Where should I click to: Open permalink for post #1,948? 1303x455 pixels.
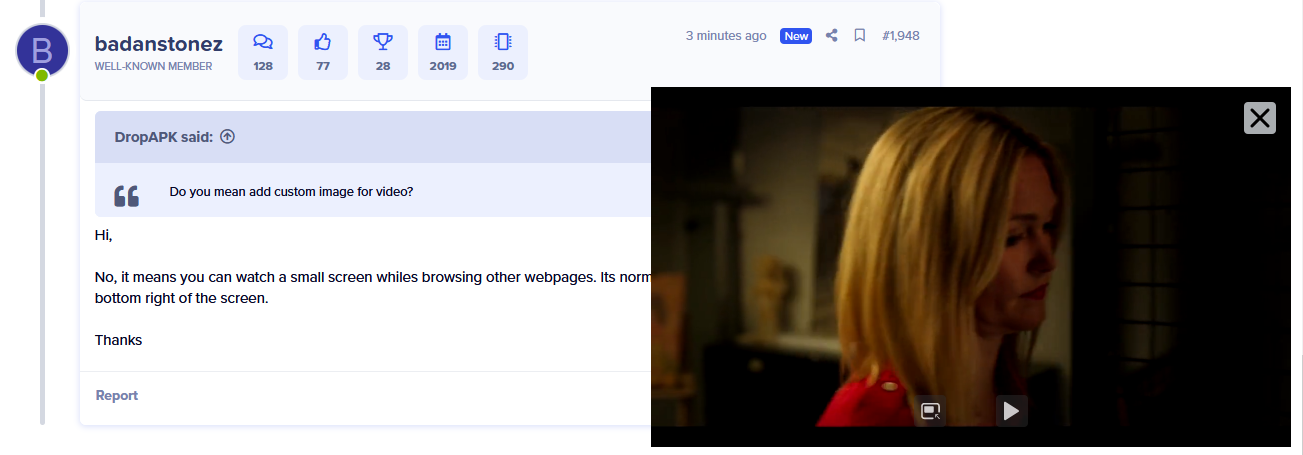coord(901,36)
